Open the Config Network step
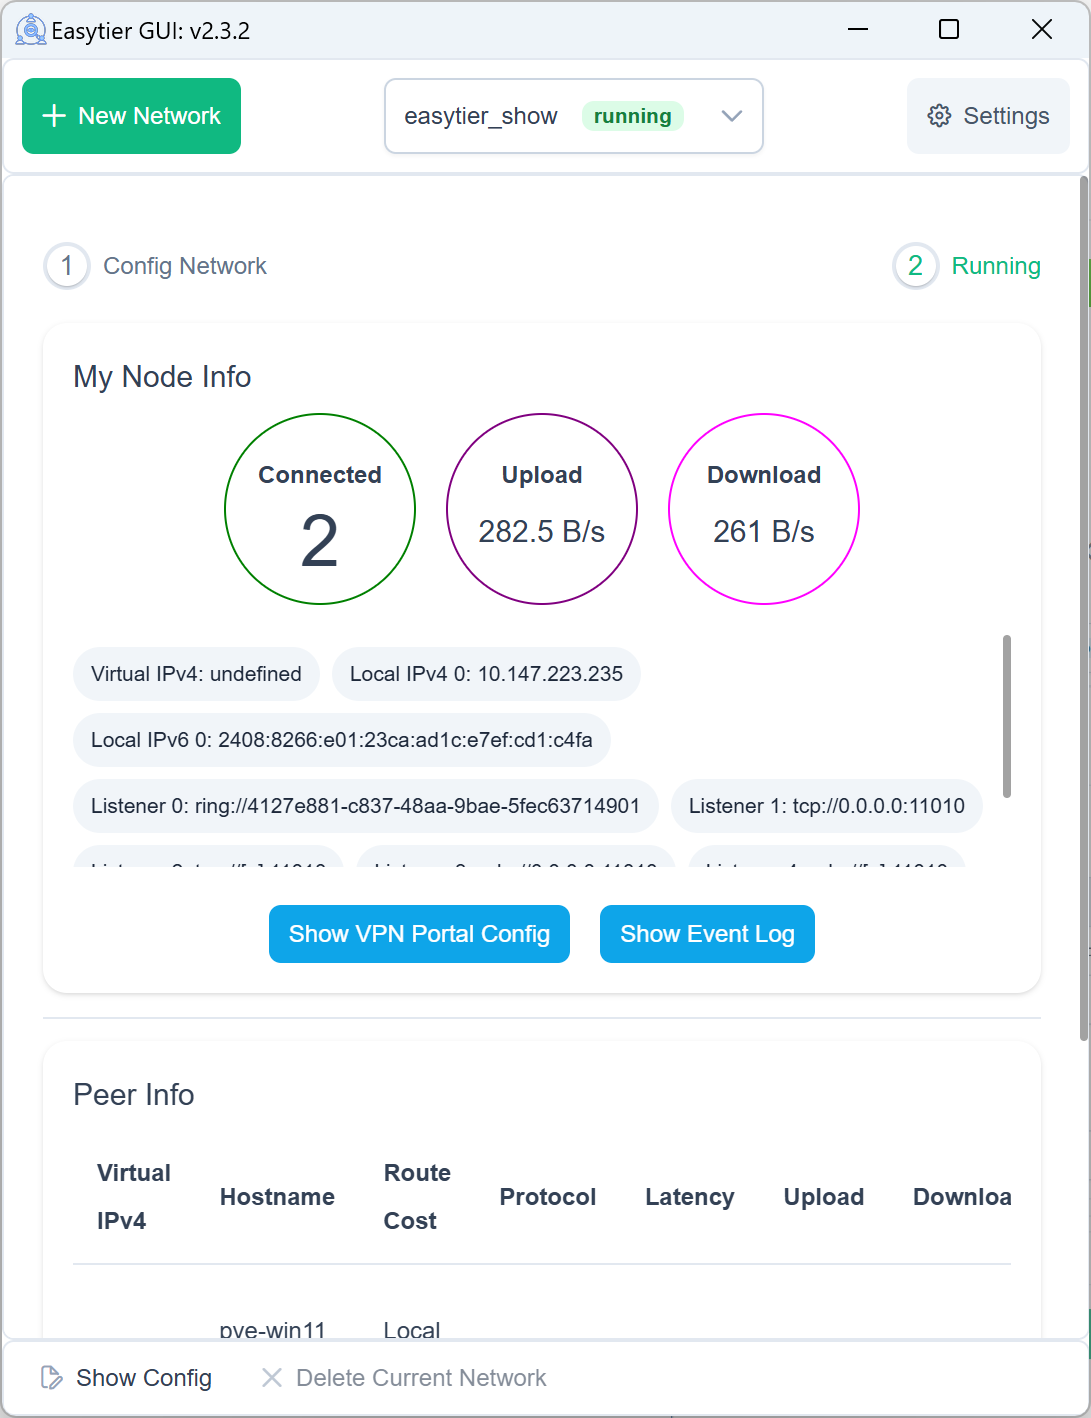Screen dimensions: 1091x1418 coord(184,266)
